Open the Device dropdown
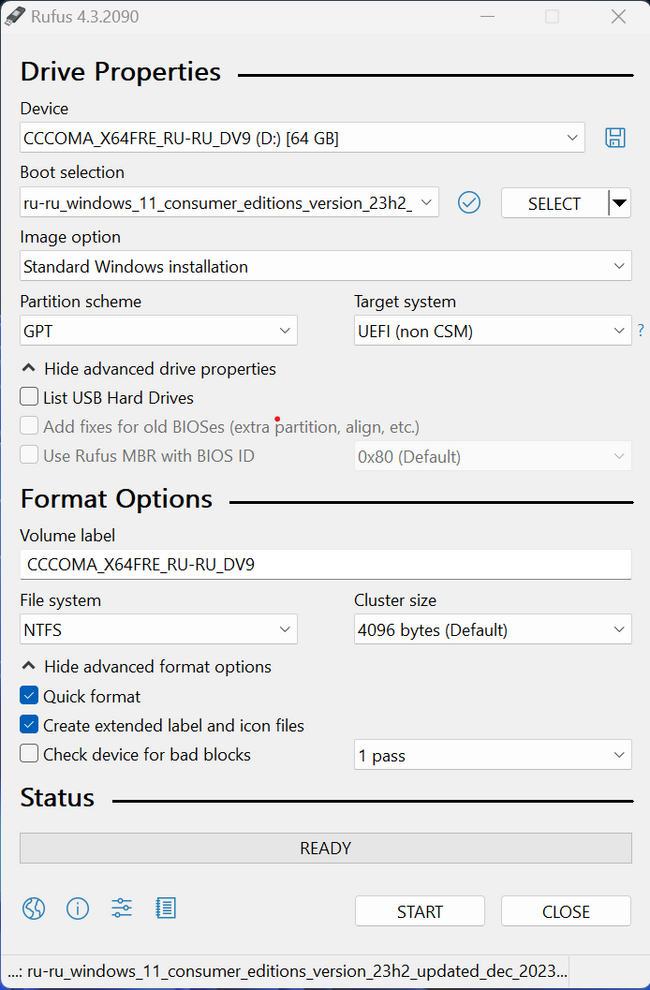The width and height of the screenshot is (650, 990). 302,138
